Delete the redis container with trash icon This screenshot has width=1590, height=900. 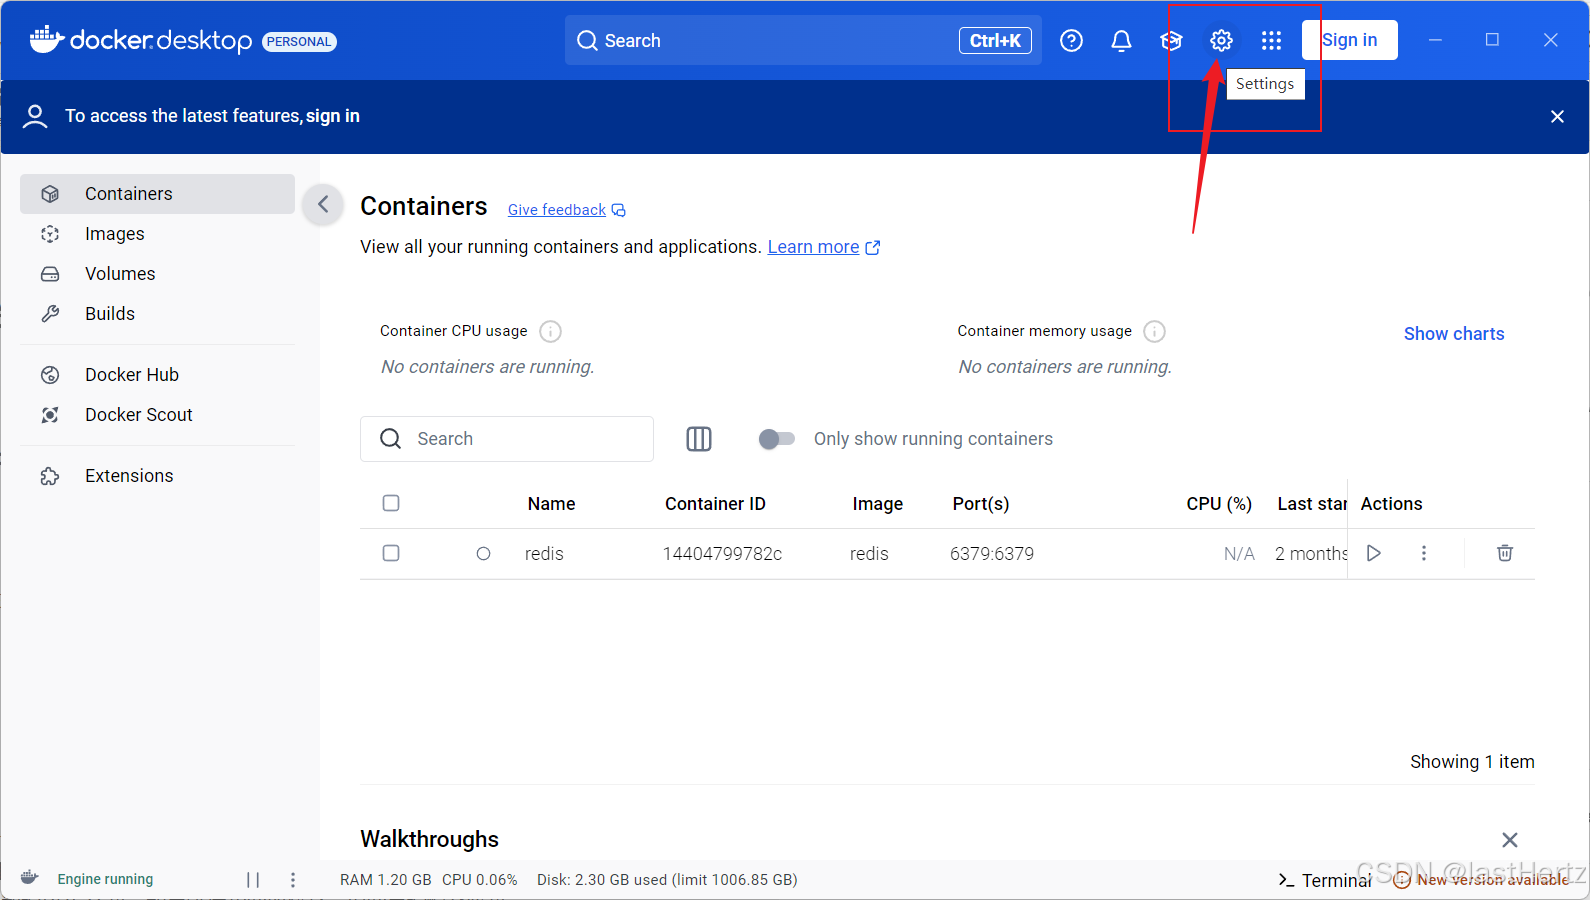pyautogui.click(x=1504, y=553)
